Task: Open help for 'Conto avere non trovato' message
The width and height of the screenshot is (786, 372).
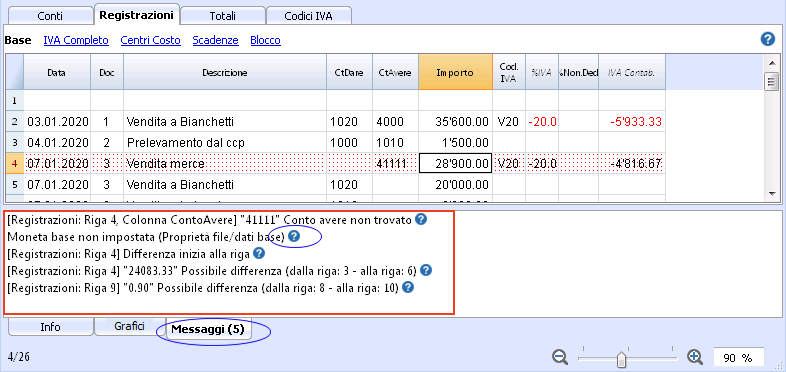Action: [422, 219]
